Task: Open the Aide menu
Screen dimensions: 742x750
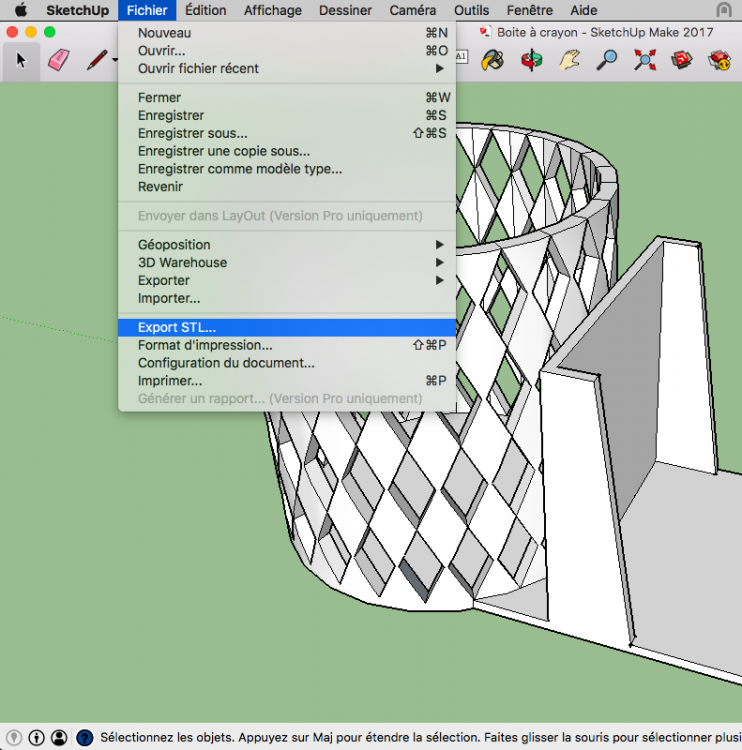Action: pyautogui.click(x=584, y=10)
